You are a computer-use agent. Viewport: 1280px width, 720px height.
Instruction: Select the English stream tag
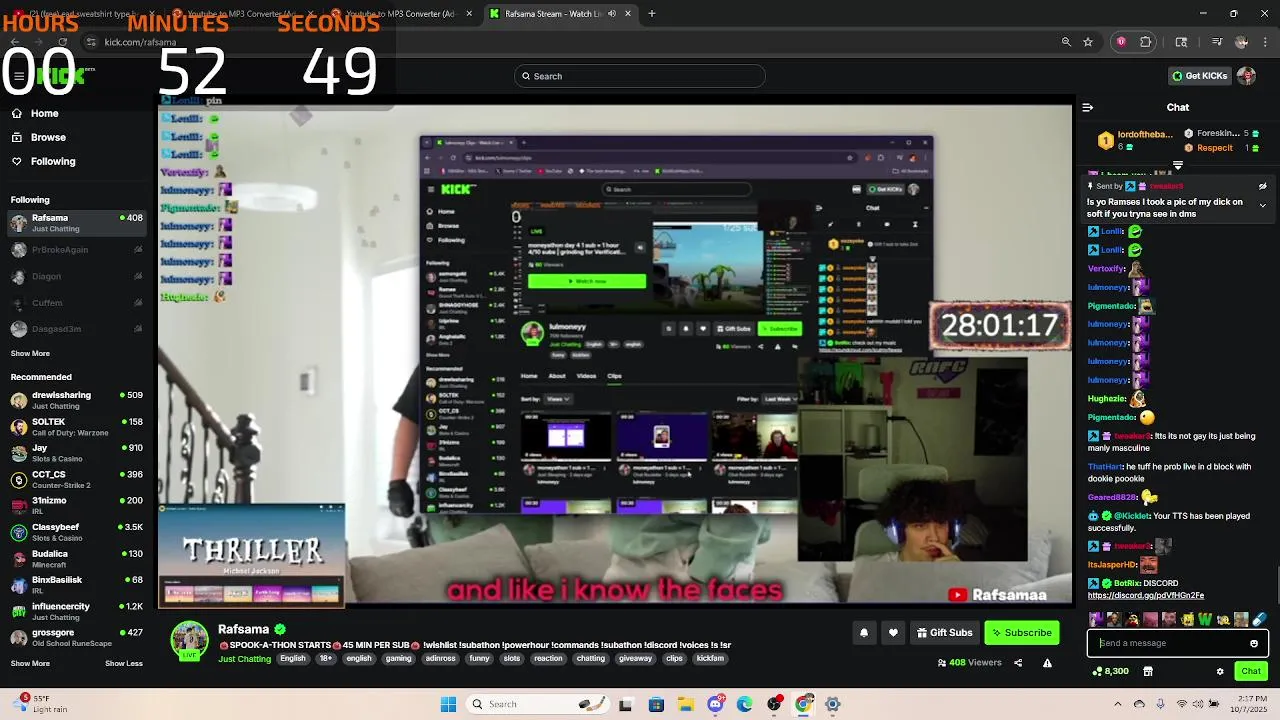coord(293,659)
